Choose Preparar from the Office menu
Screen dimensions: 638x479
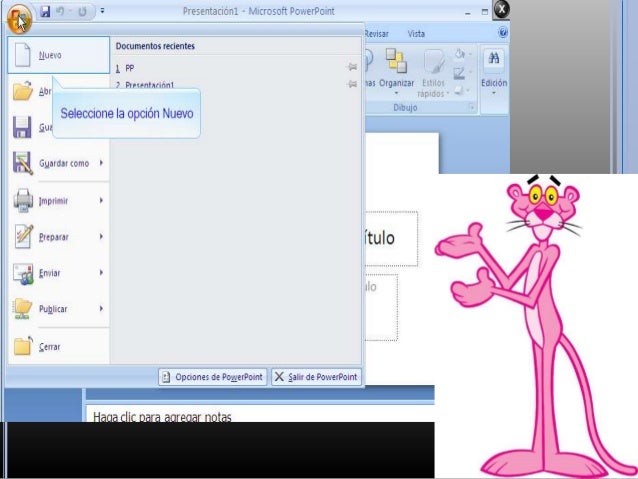tap(59, 237)
